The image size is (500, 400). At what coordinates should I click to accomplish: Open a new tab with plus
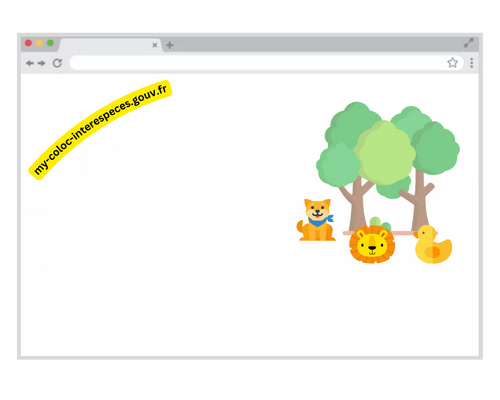[170, 45]
